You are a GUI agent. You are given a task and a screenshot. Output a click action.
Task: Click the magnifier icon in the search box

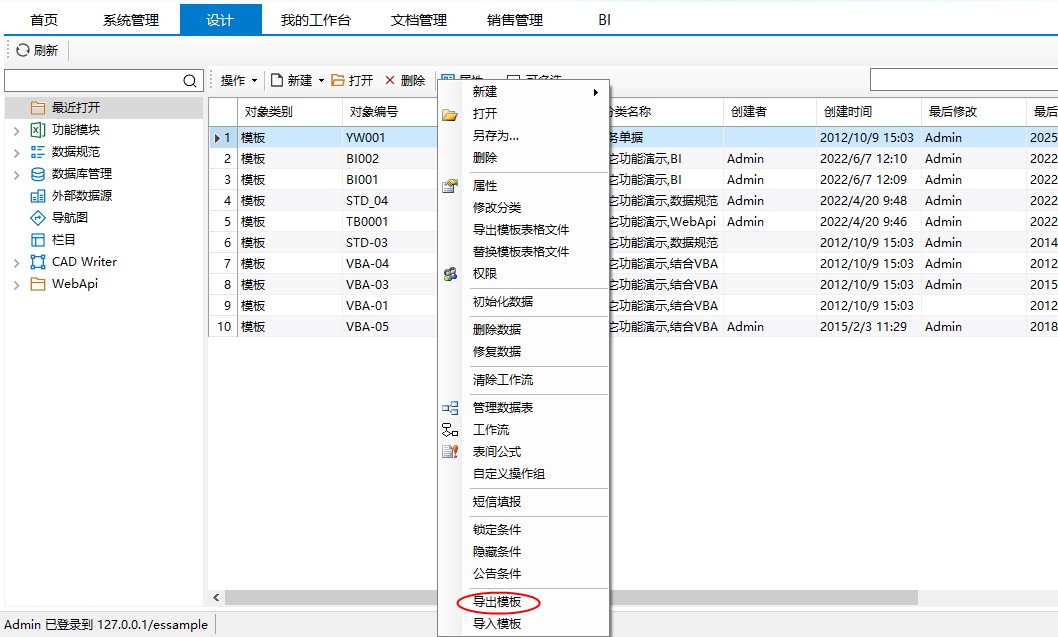(x=190, y=81)
